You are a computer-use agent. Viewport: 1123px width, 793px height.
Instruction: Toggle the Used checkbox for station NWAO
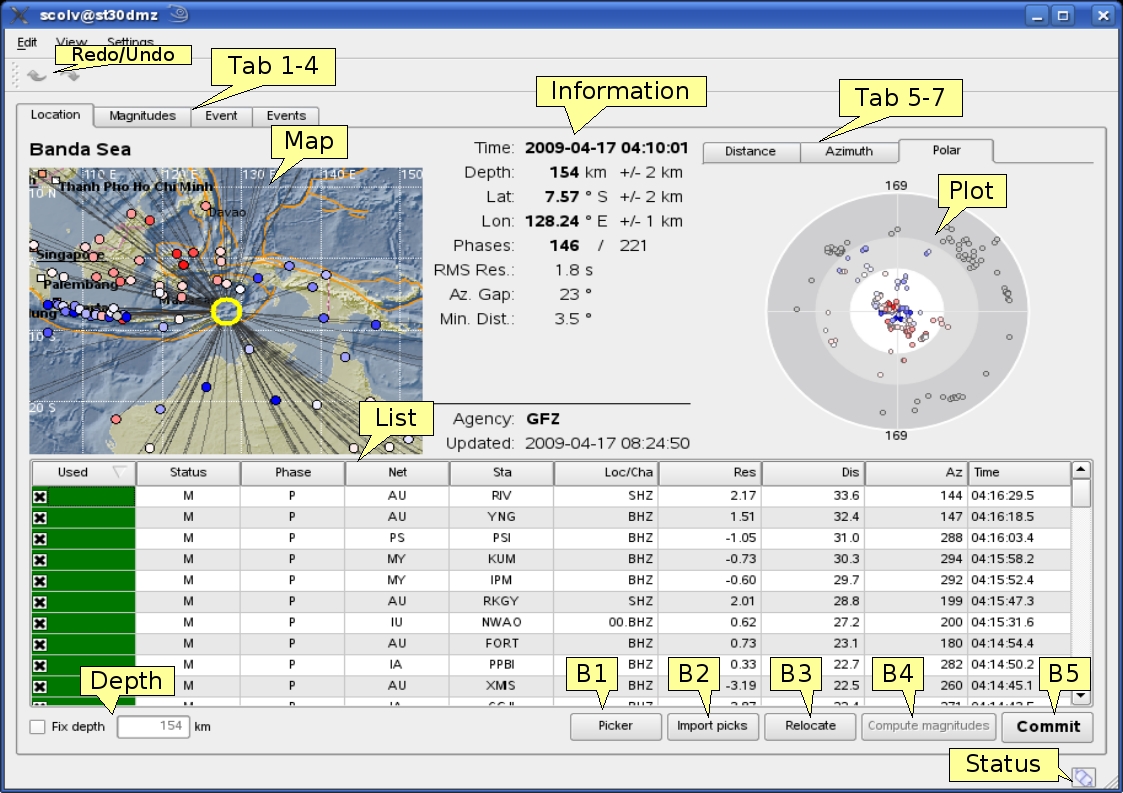pyautogui.click(x=40, y=623)
